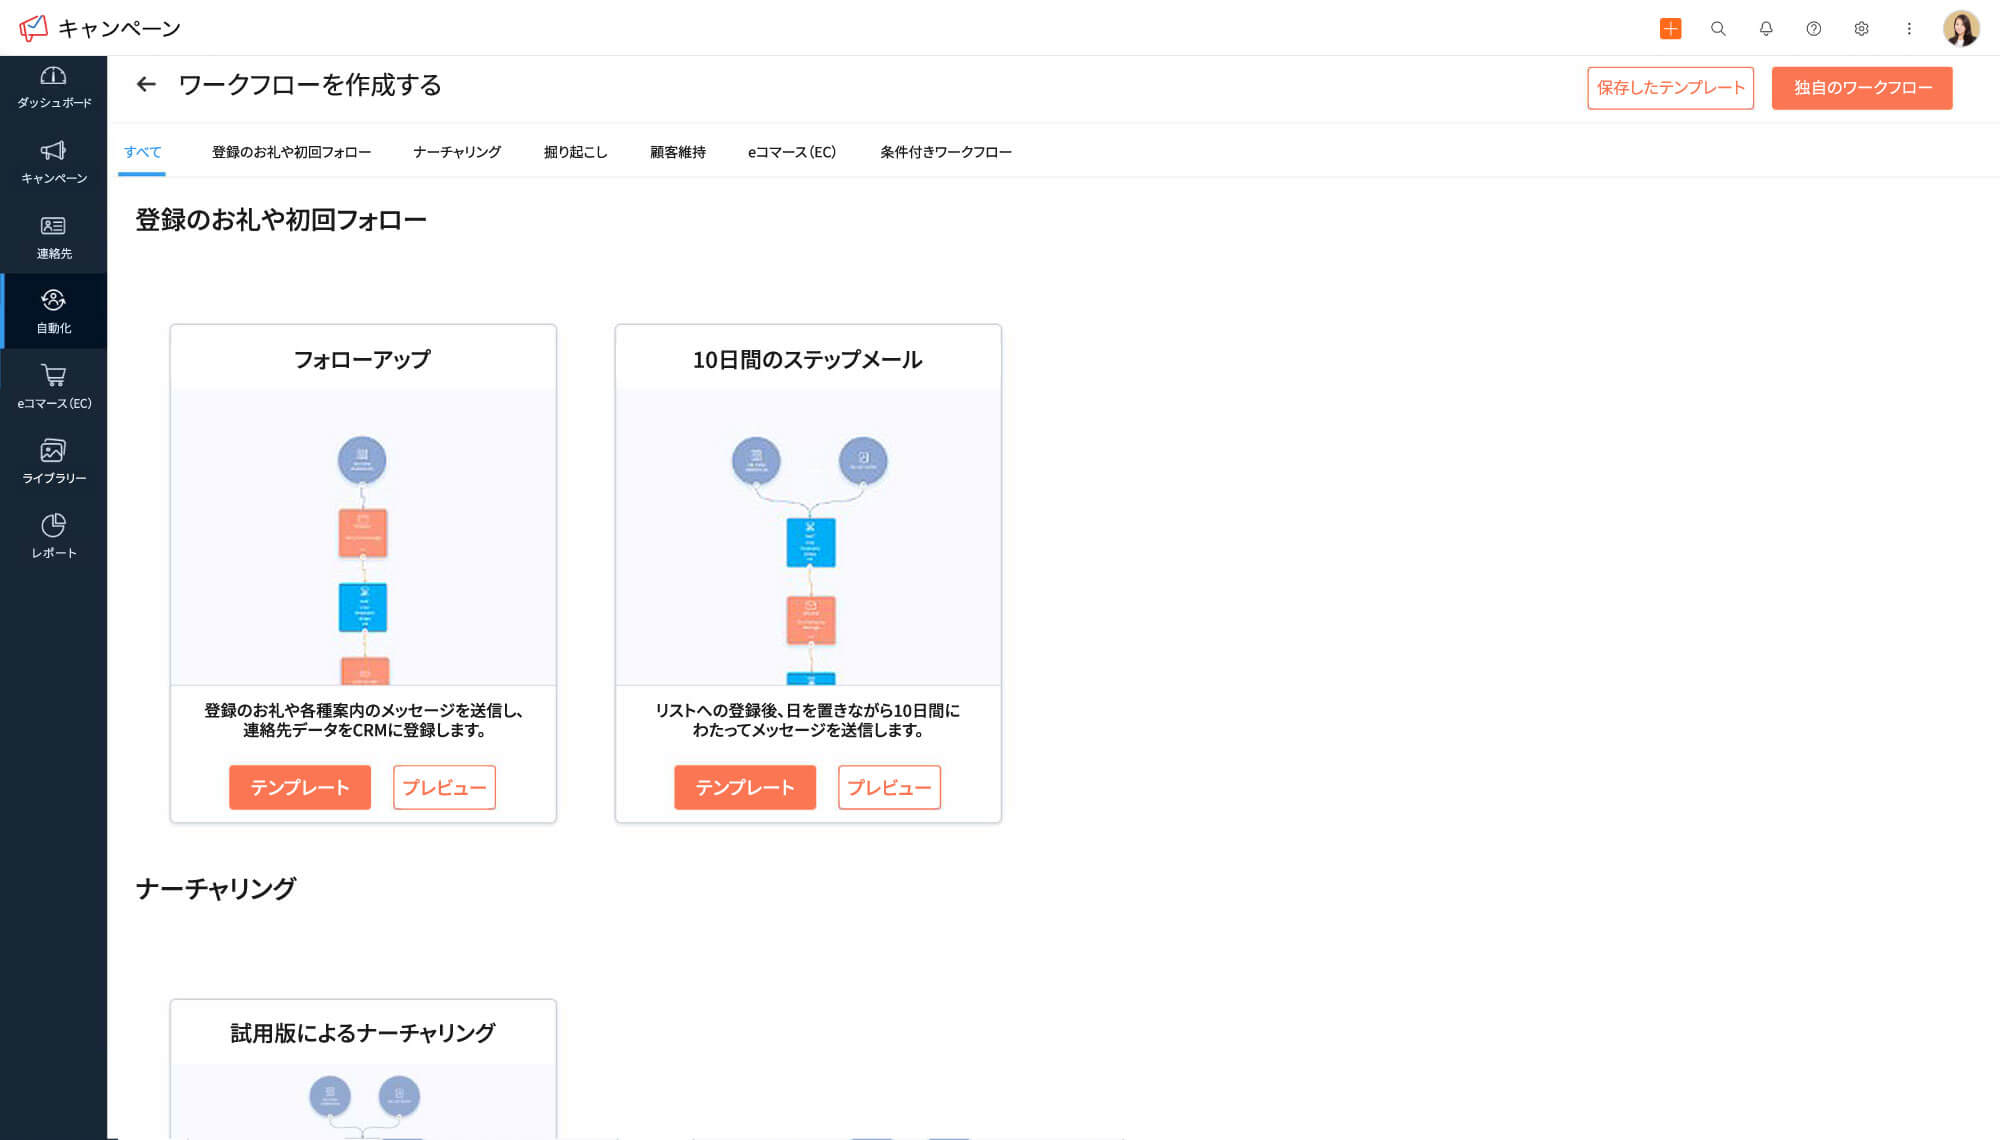Open the eコマース(EC) tab

792,152
